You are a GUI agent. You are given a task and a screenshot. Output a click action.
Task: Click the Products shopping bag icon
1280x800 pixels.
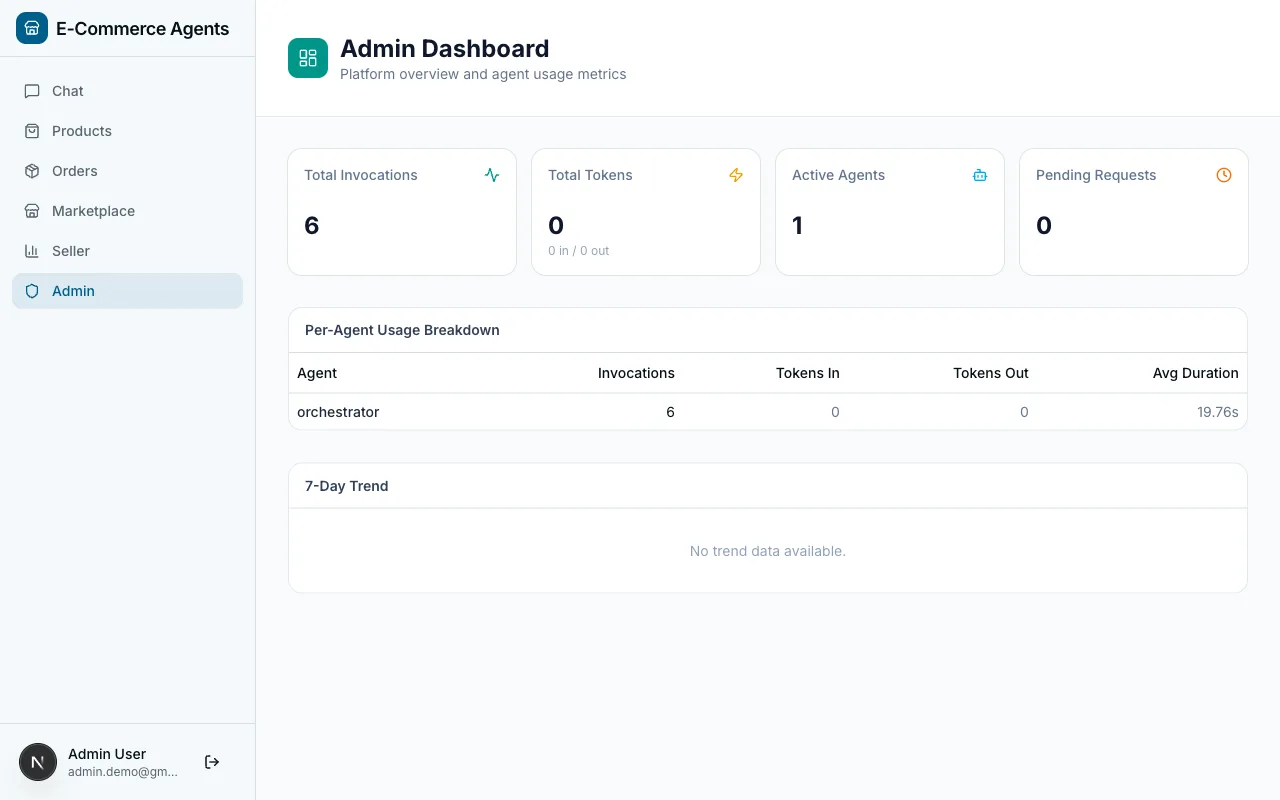[32, 131]
